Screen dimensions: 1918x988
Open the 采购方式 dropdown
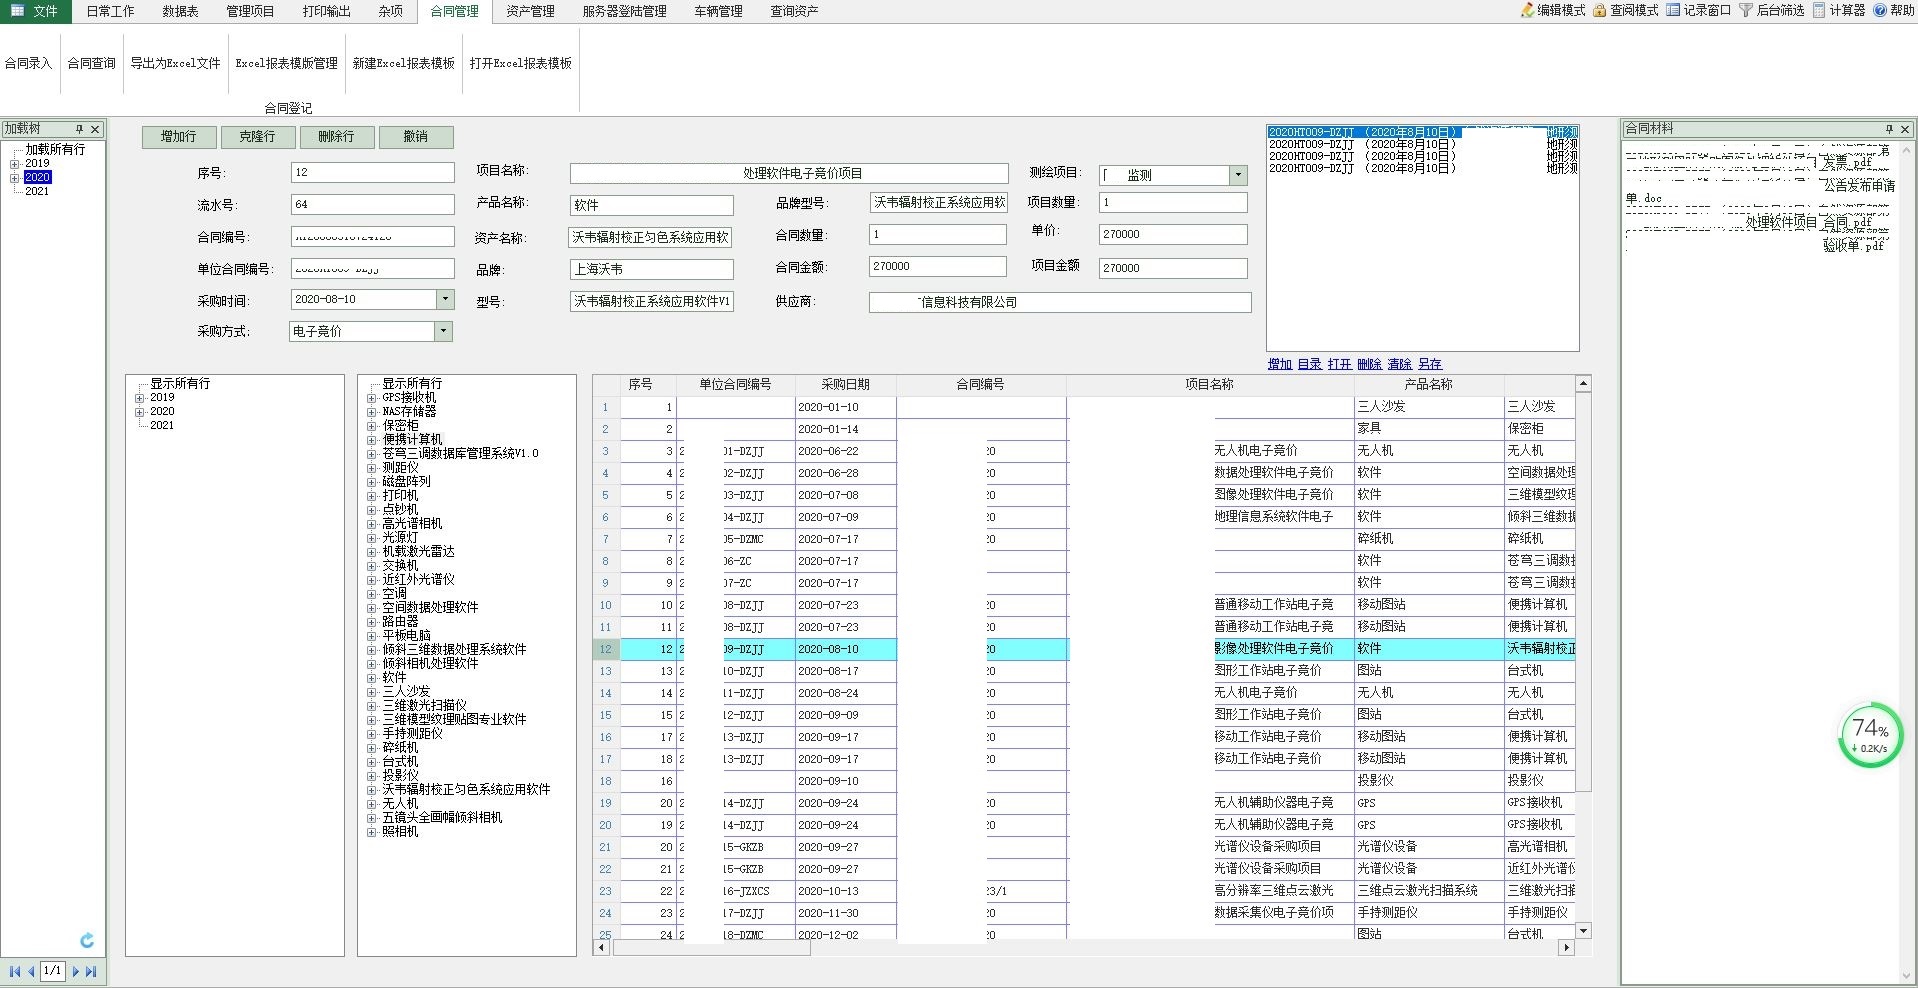coord(443,331)
